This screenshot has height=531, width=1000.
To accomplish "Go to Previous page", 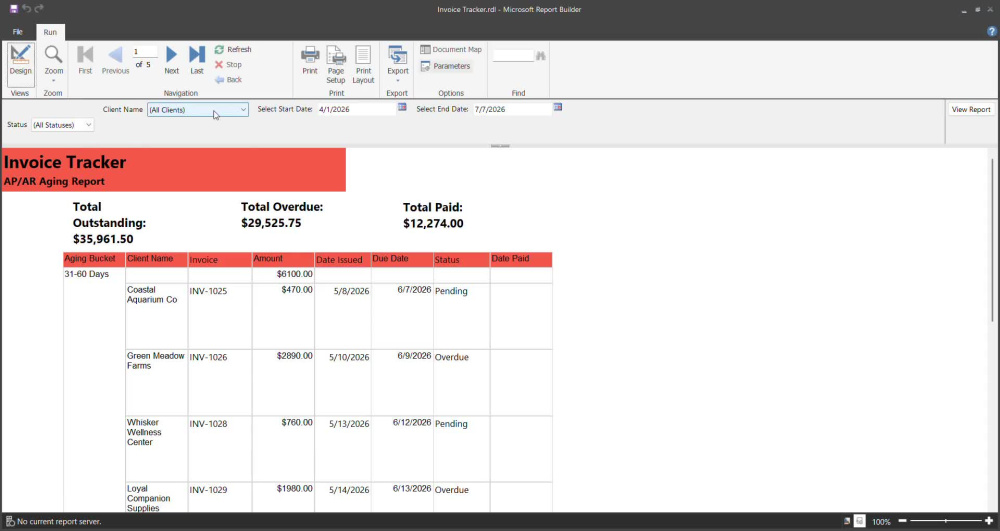I will click(115, 61).
